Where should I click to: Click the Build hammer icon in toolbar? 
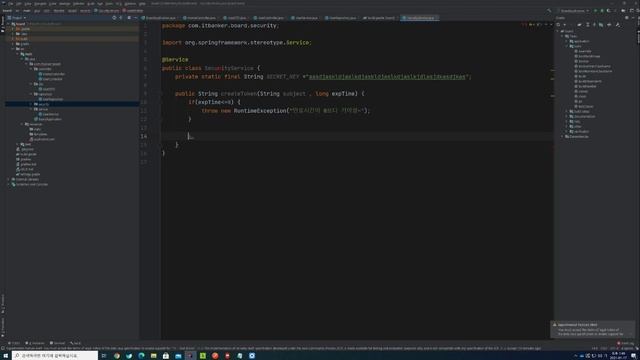tap(549, 11)
